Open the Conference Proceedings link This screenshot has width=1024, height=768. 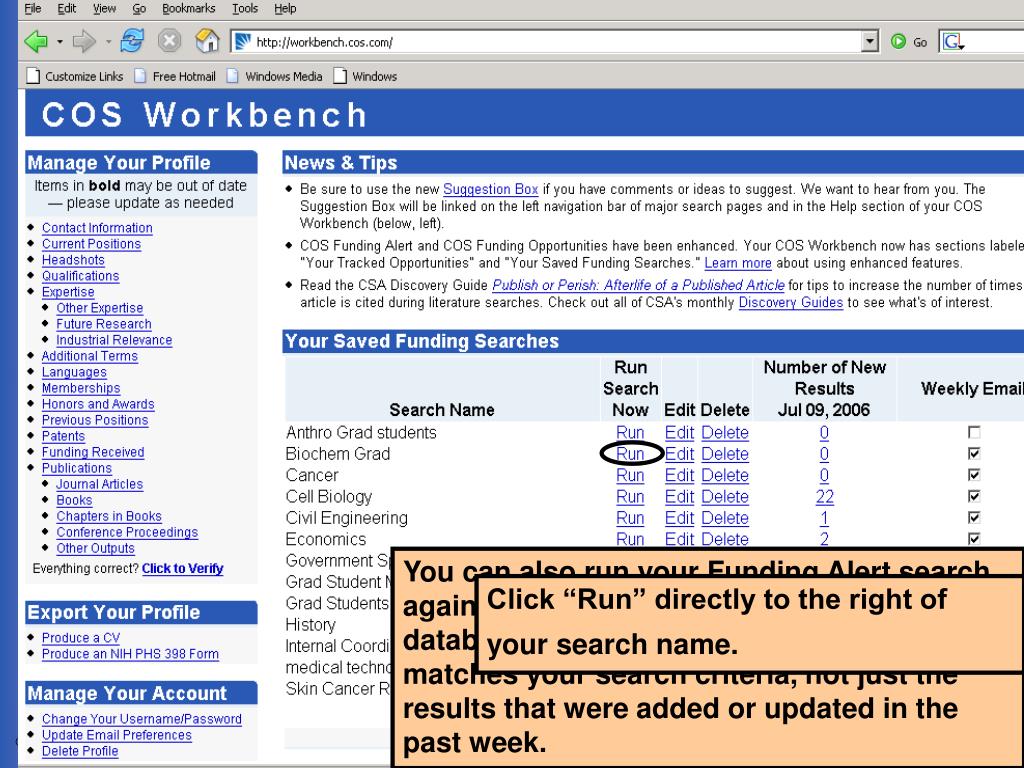point(127,532)
